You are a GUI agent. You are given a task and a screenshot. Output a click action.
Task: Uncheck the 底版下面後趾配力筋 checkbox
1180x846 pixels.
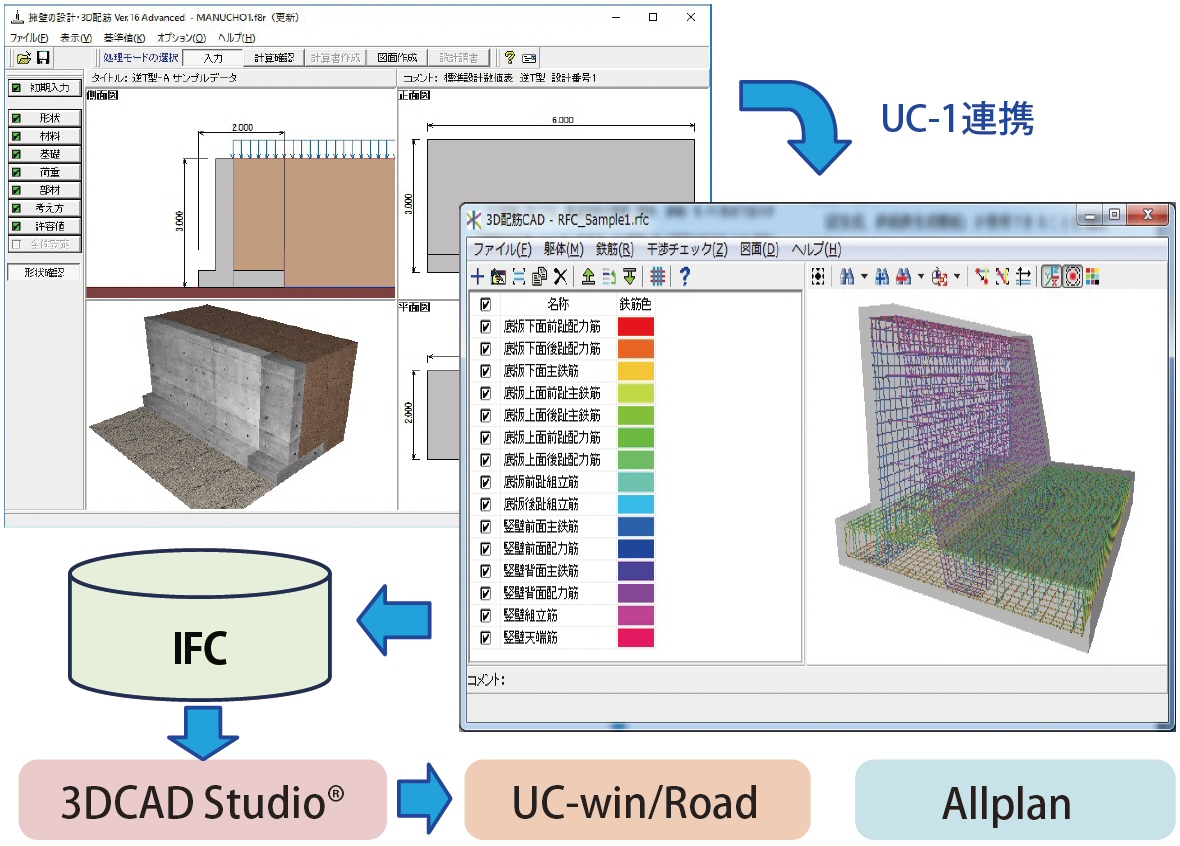click(485, 348)
